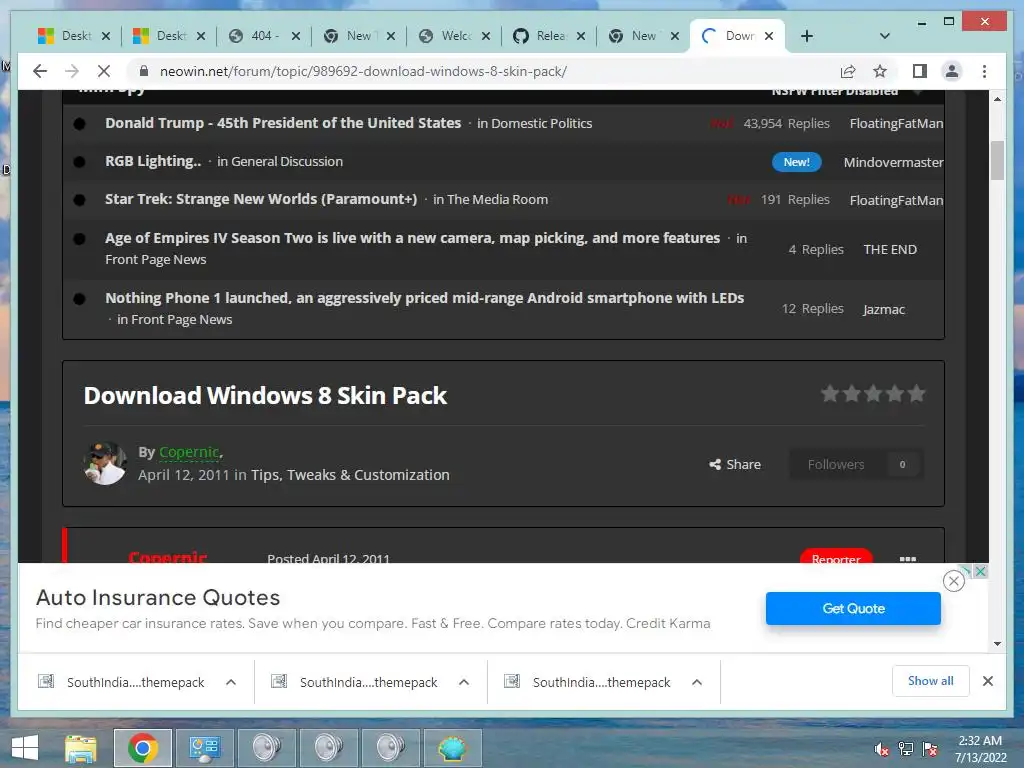Open File Explorer from taskbar
Viewport: 1024px width, 768px height.
(81, 748)
